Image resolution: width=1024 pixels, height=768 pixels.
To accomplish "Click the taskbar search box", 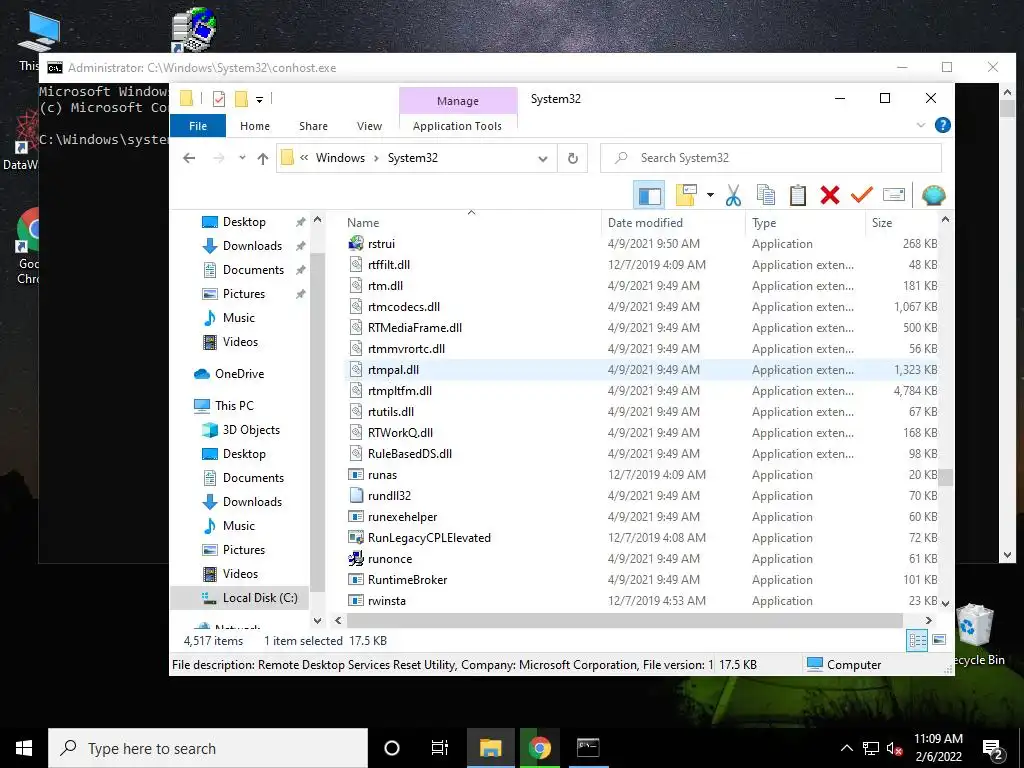I will (x=208, y=748).
